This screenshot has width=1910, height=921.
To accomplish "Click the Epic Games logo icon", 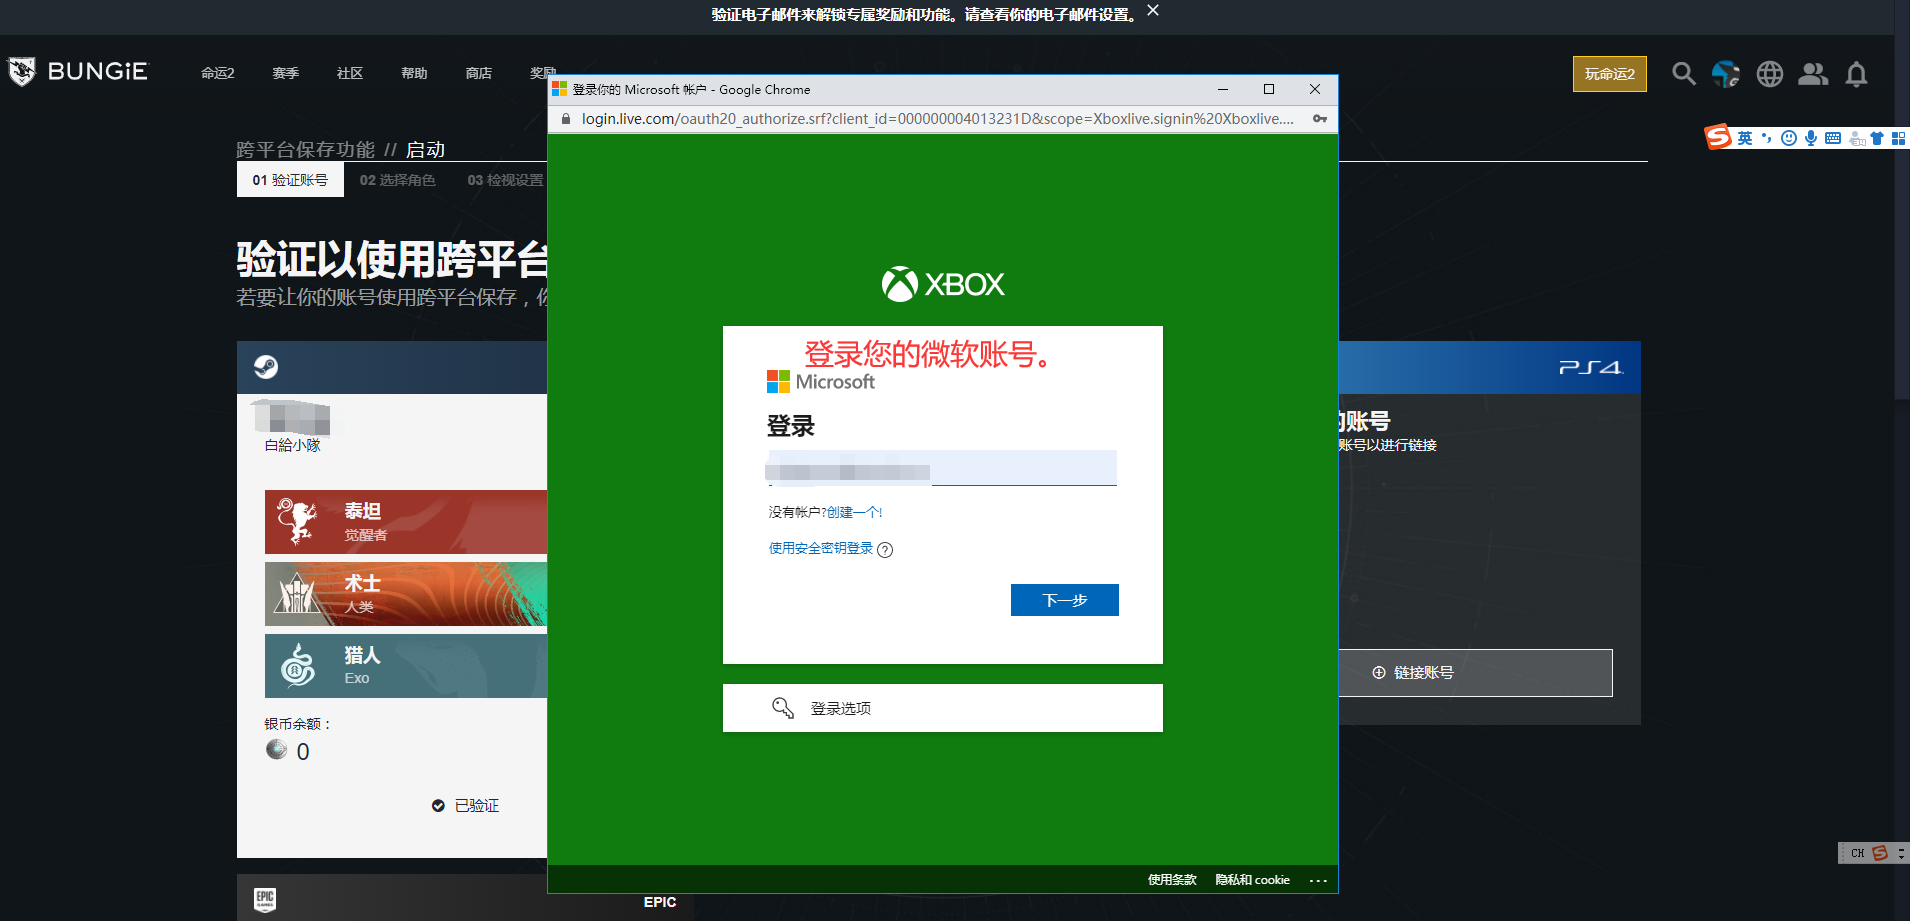I will (265, 899).
